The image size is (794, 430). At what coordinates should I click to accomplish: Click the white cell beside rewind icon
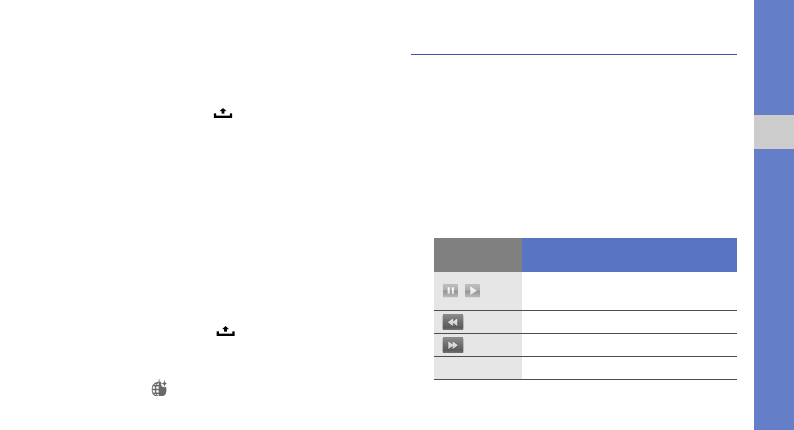[x=629, y=322]
